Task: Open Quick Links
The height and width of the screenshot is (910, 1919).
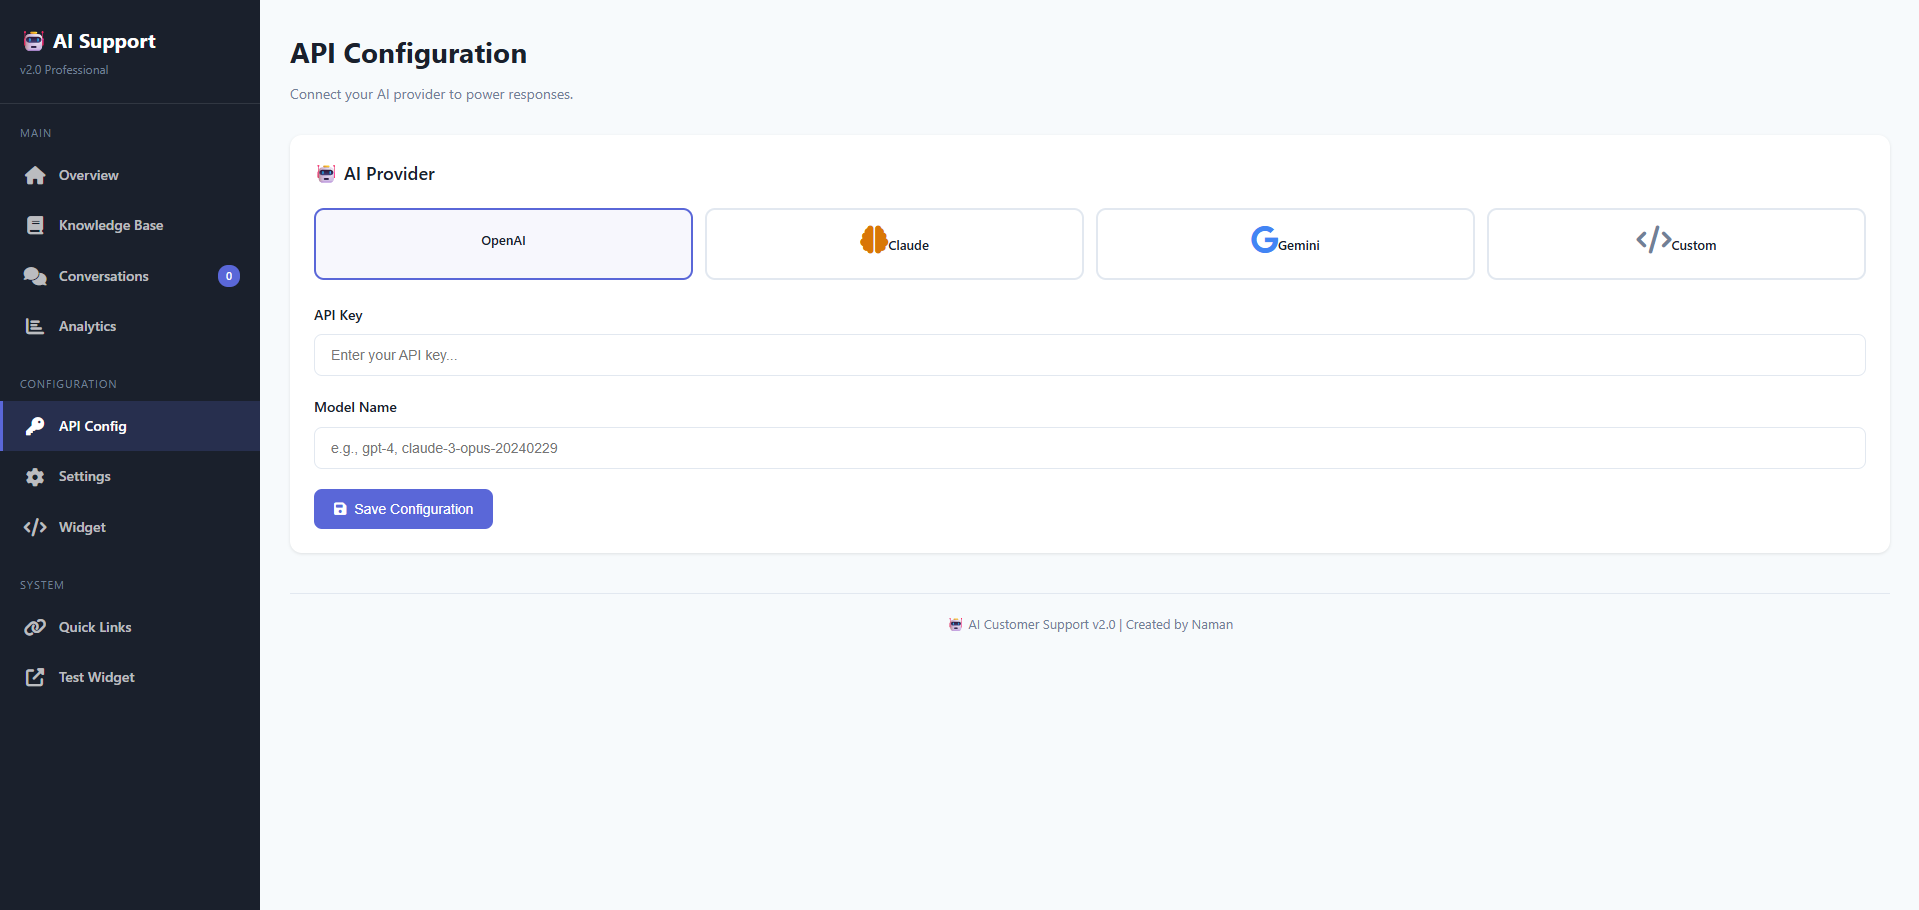Action: point(130,627)
